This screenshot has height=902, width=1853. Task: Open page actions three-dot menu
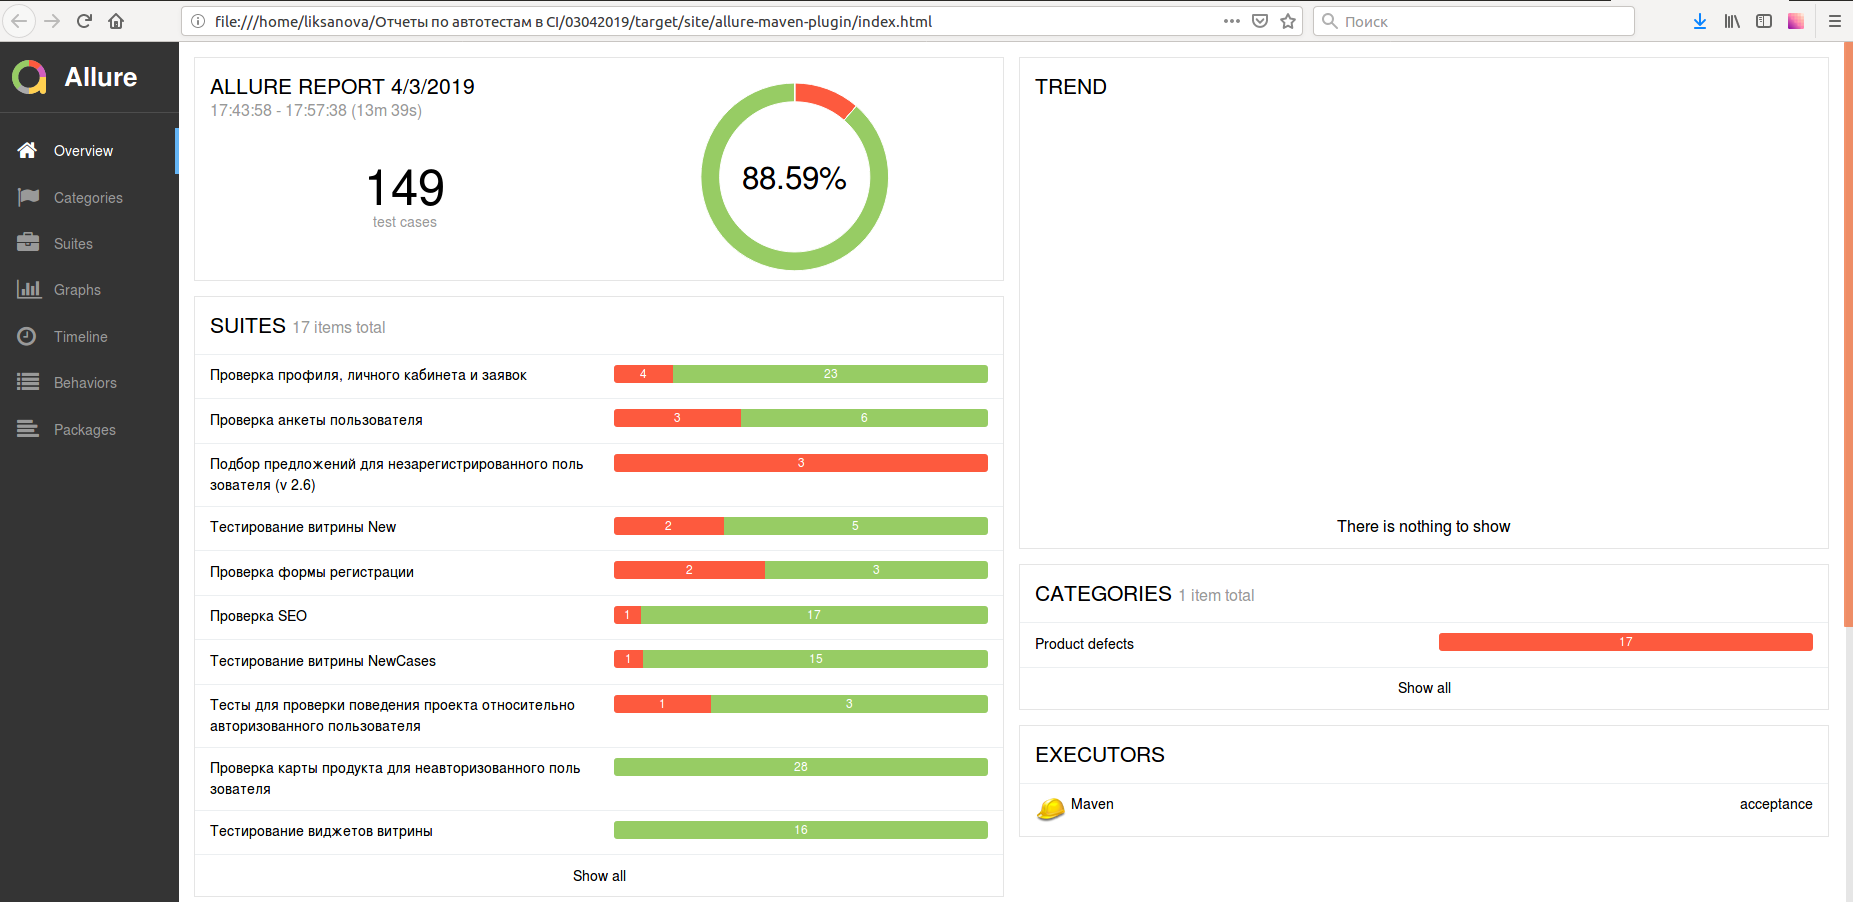coord(1232,21)
